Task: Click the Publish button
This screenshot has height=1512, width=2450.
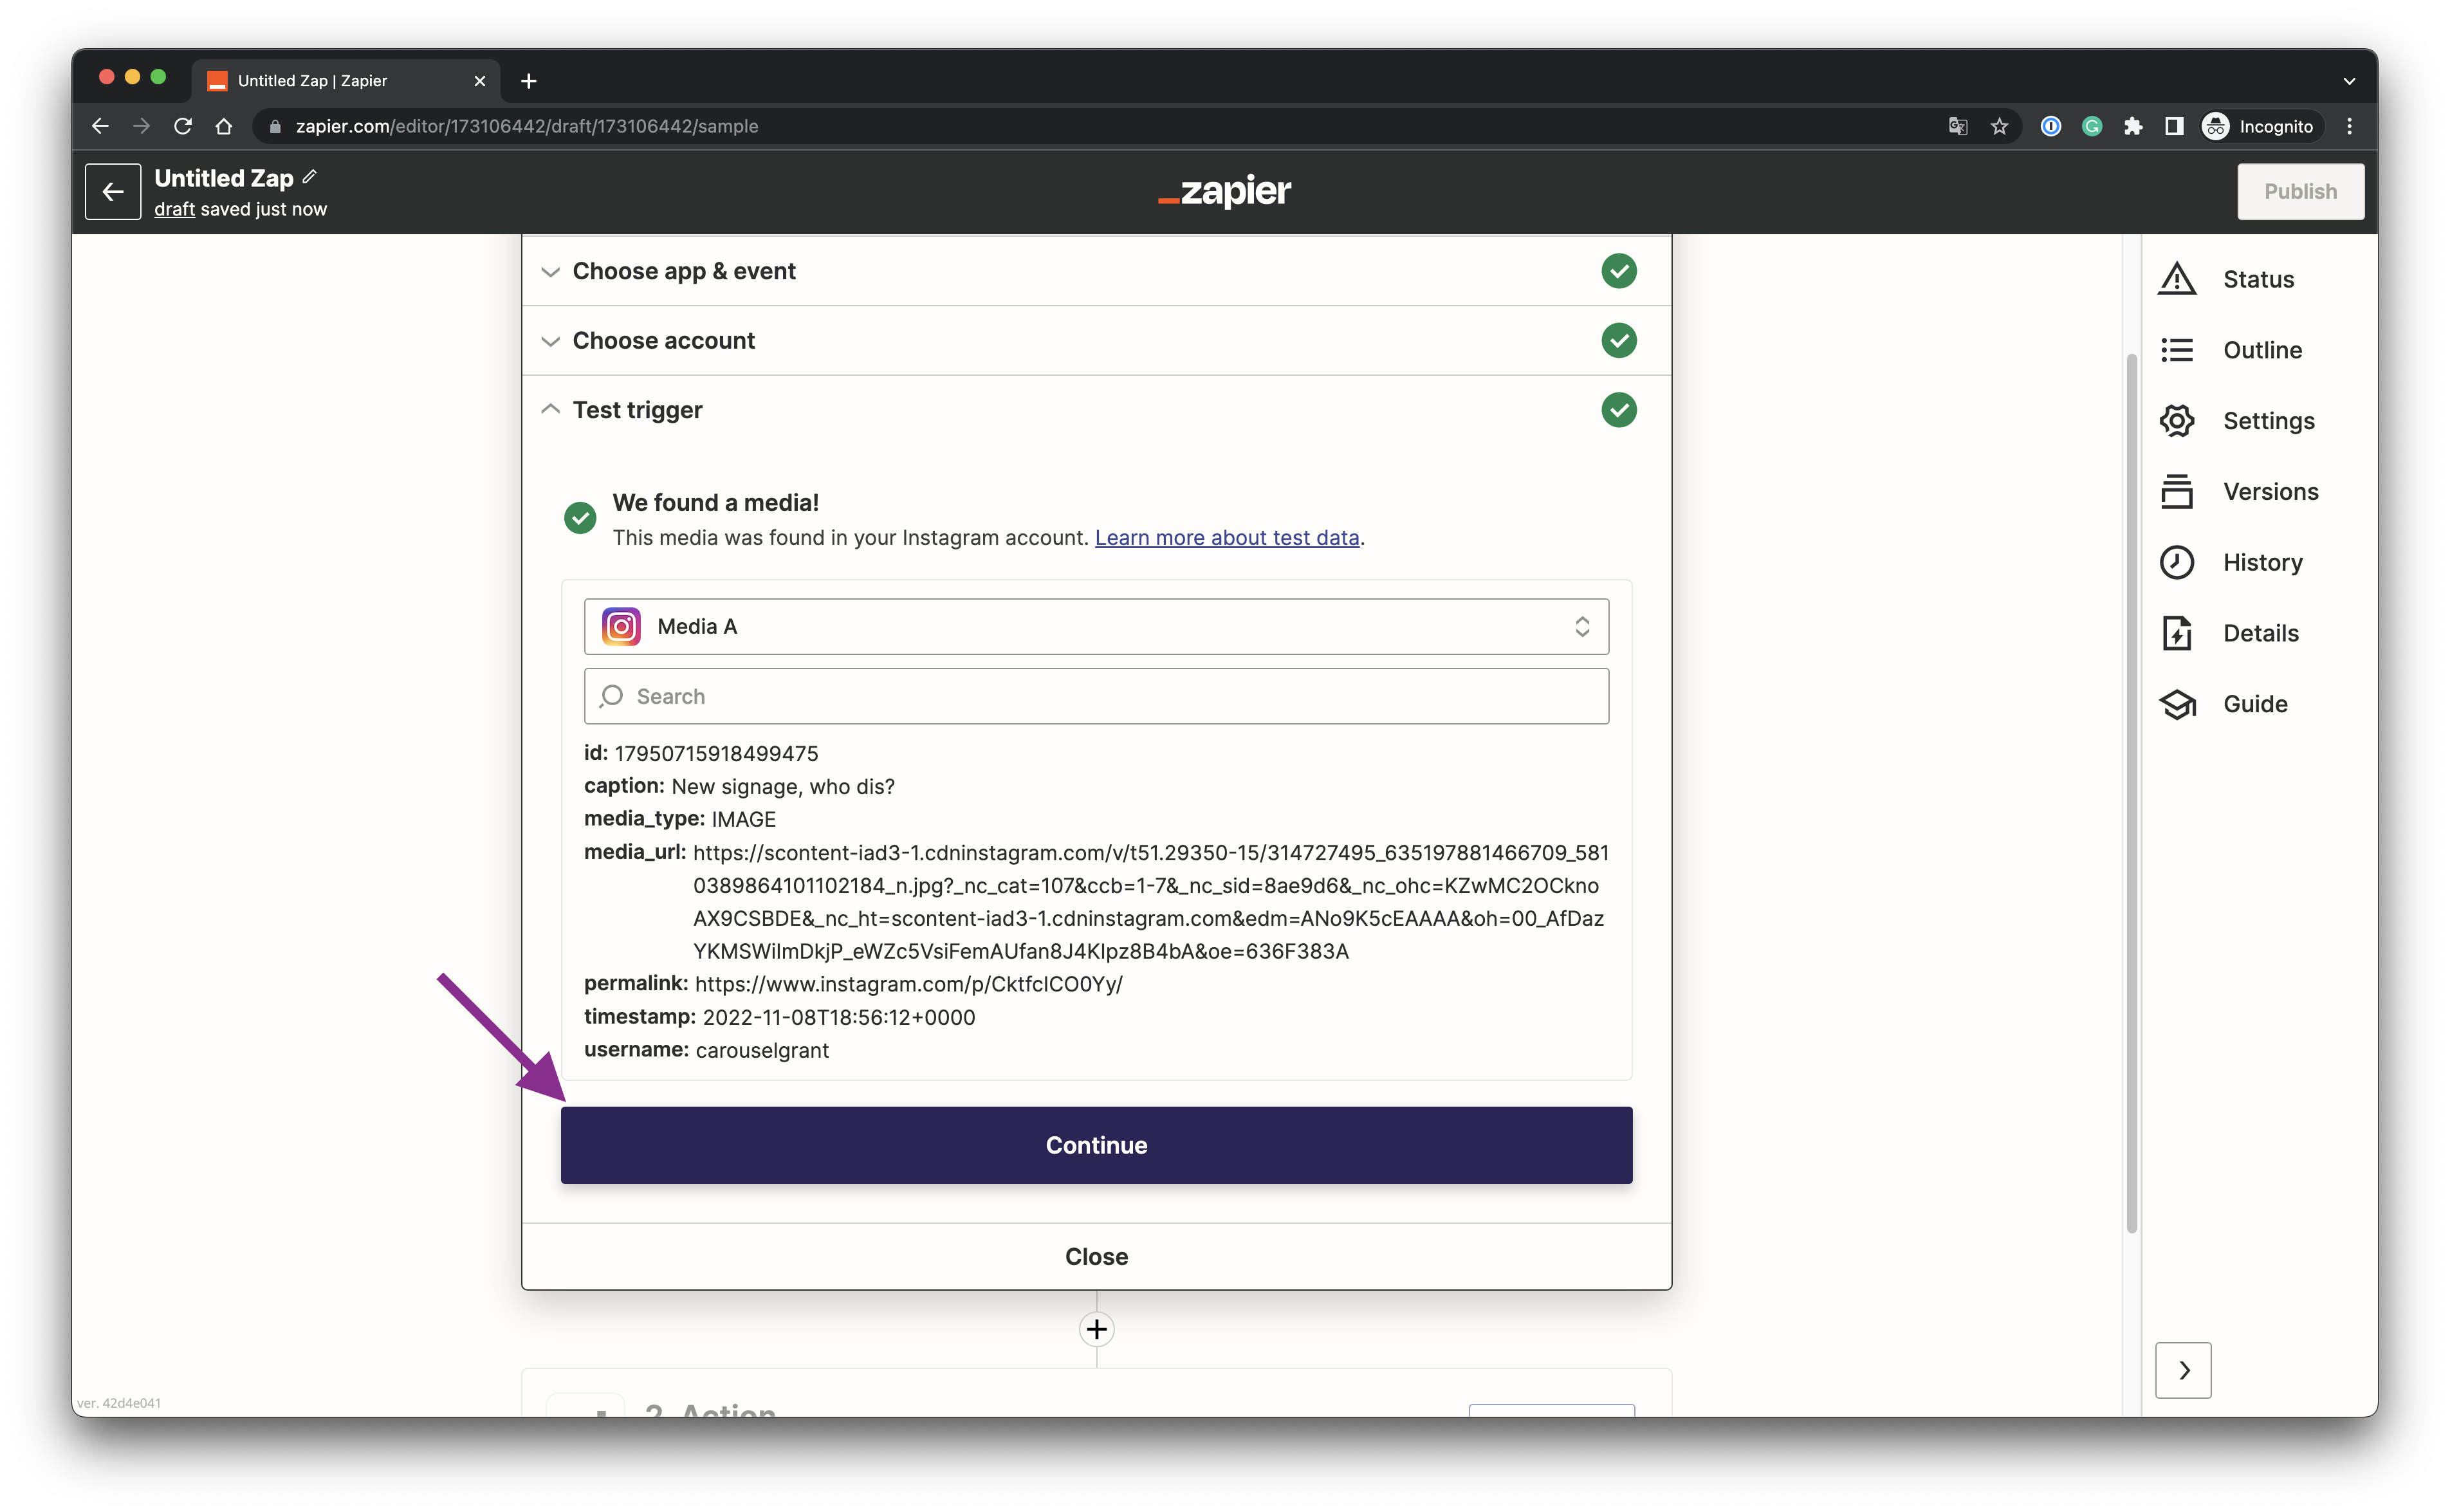Action: tap(2300, 191)
